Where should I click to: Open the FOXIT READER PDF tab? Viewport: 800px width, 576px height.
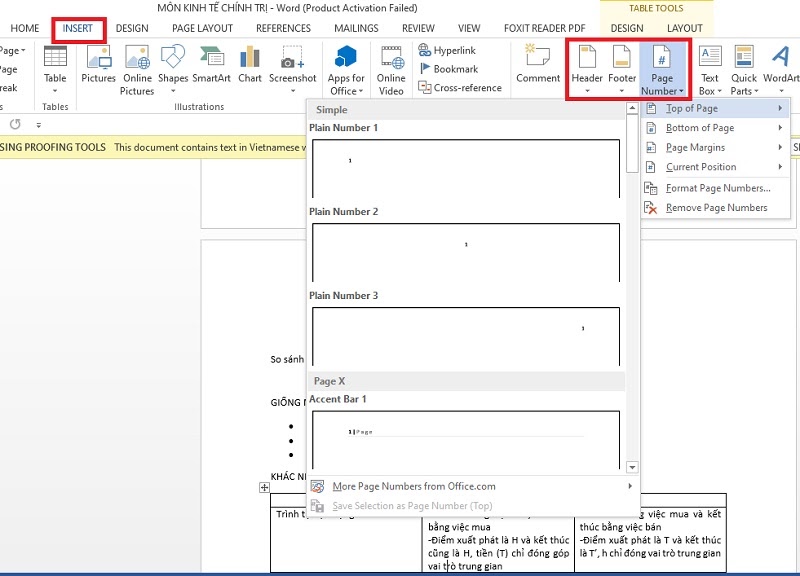pyautogui.click(x=544, y=28)
